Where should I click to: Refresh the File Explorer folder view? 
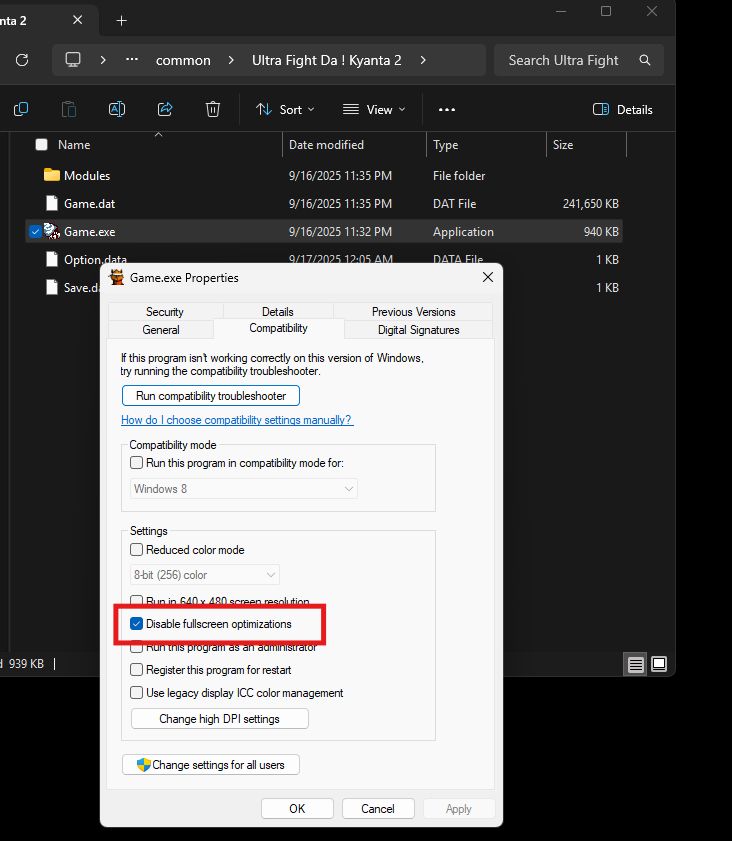(22, 60)
